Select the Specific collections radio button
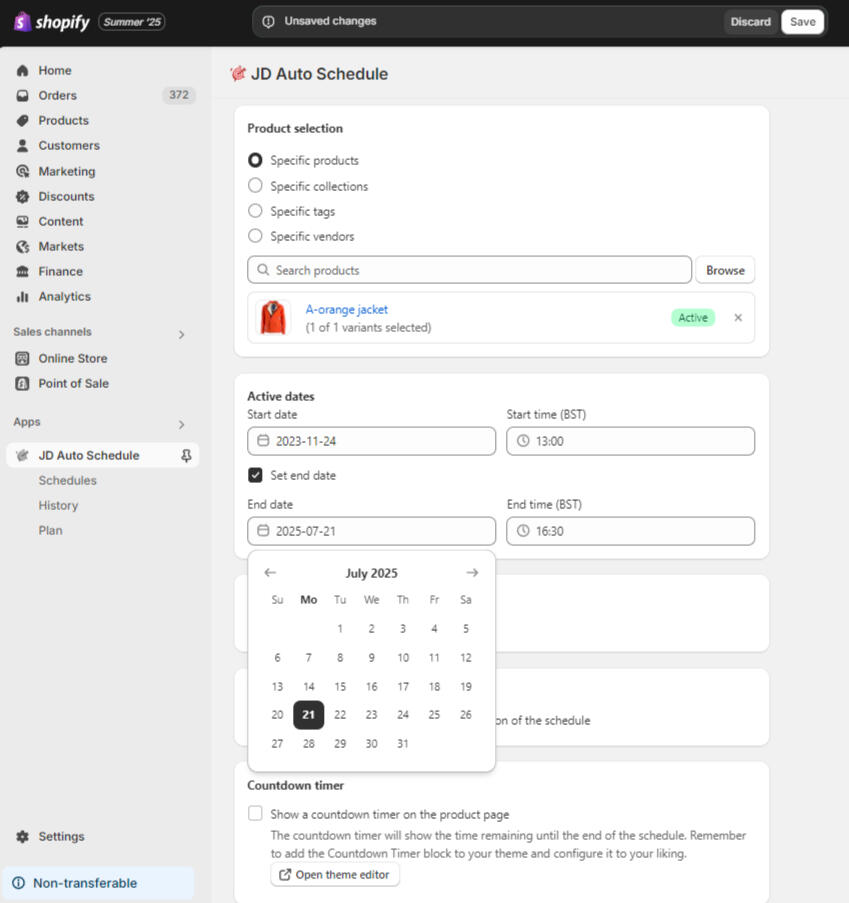This screenshot has width=849, height=903. pos(255,186)
